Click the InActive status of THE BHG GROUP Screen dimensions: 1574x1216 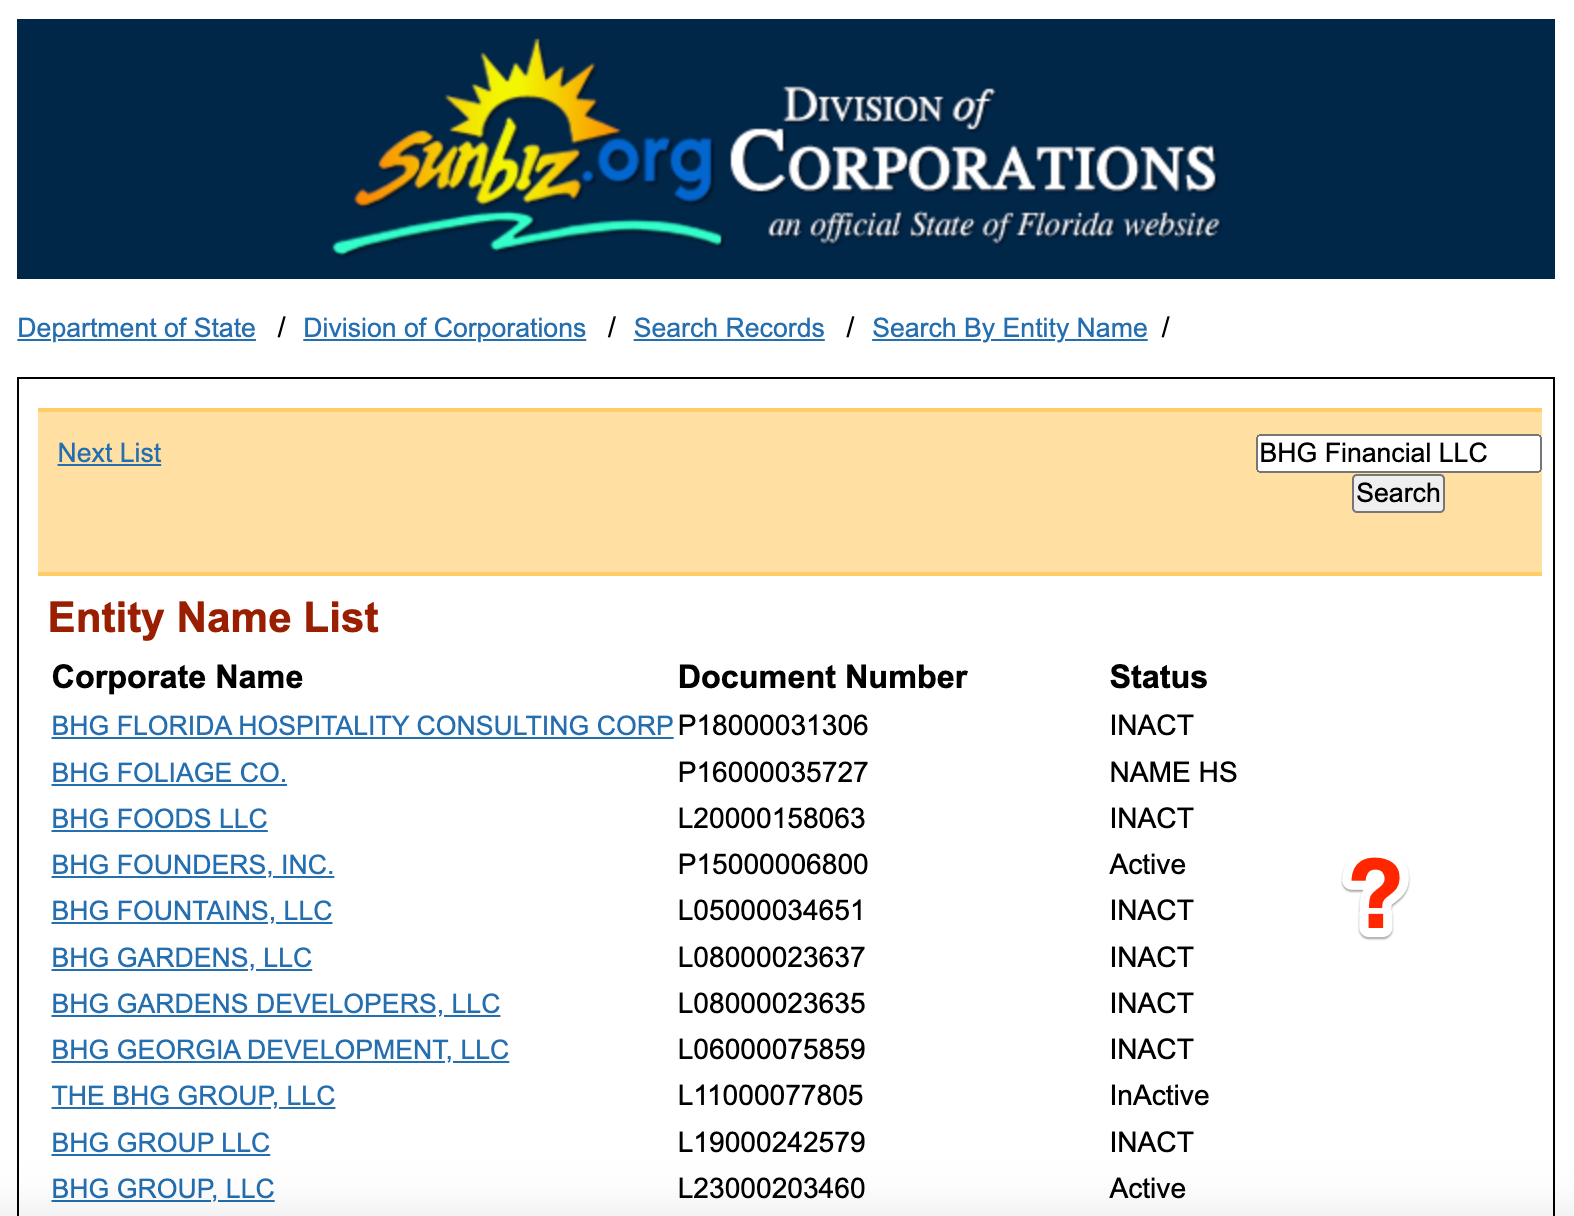[1159, 1095]
